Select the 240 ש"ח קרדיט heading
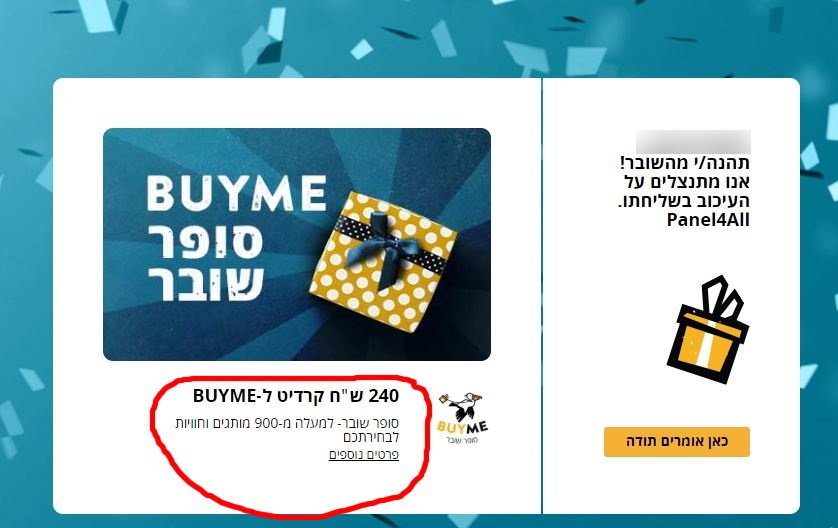Image resolution: width=838 pixels, height=528 pixels. pyautogui.click(x=296, y=396)
